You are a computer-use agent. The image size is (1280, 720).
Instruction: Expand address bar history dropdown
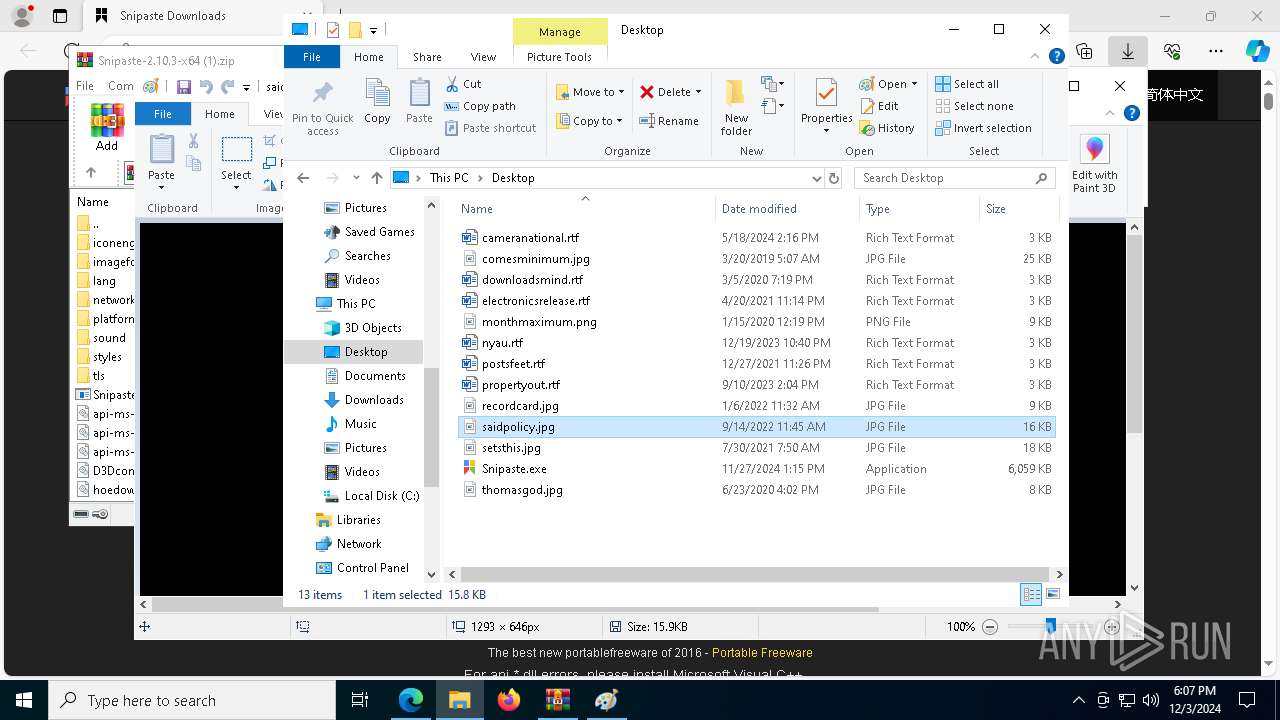pyautogui.click(x=817, y=178)
